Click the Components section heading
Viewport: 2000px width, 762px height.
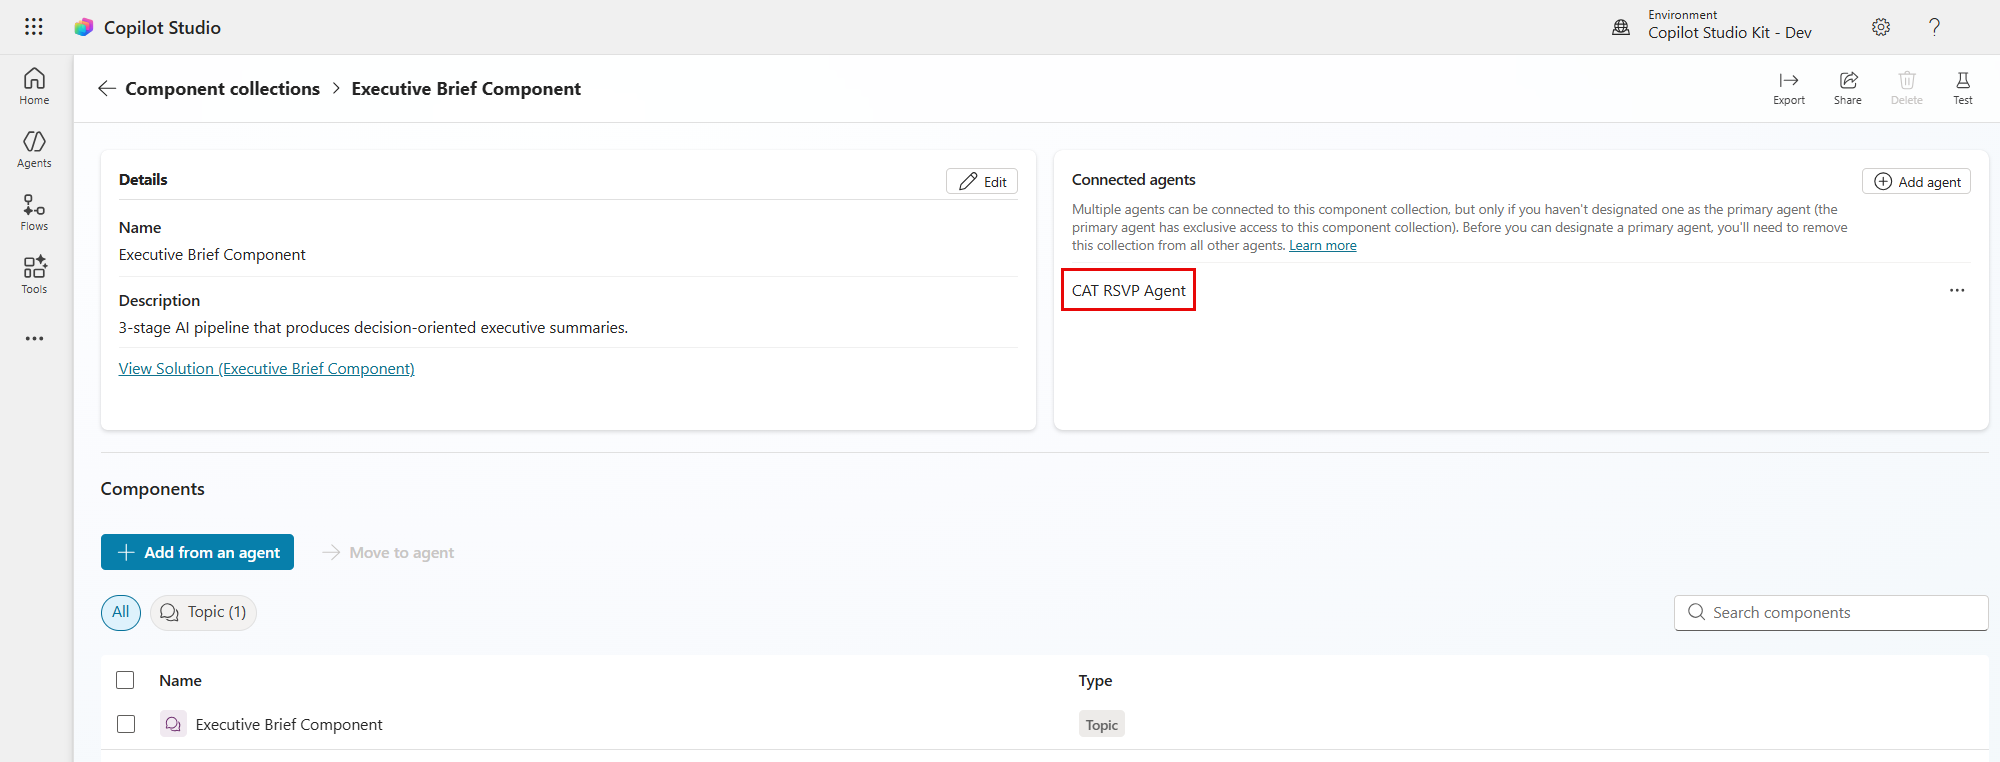(152, 489)
